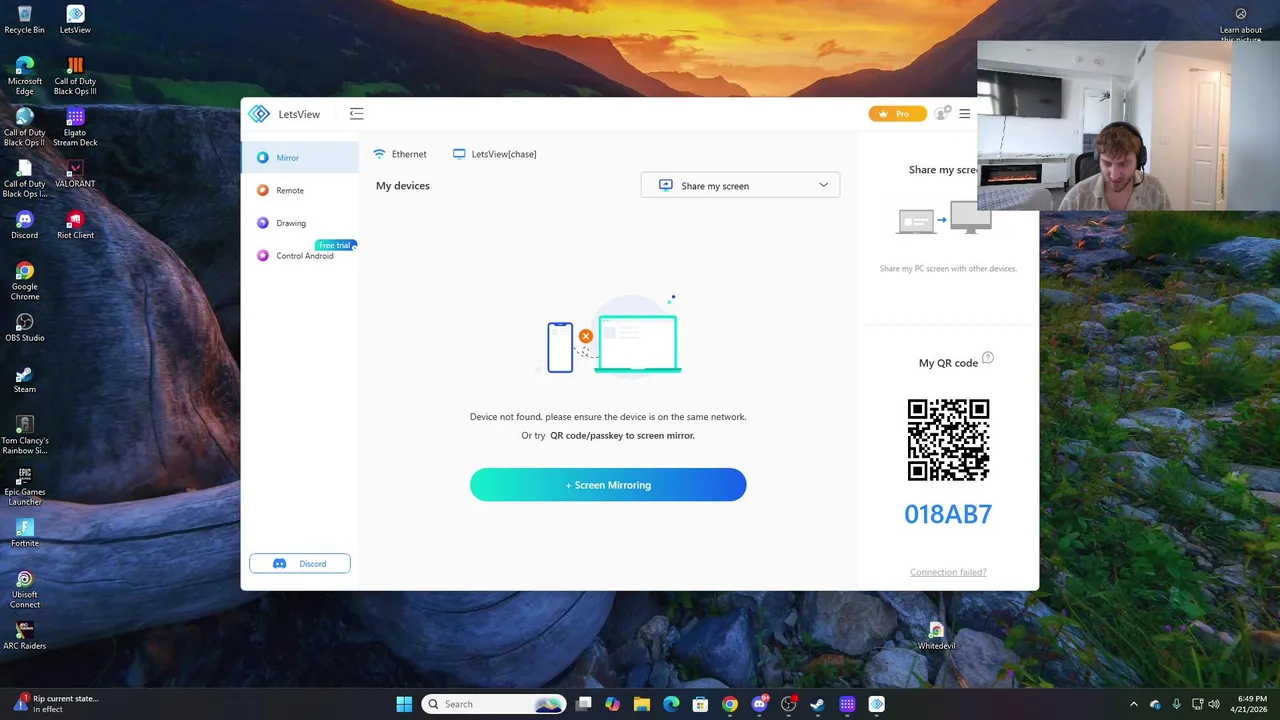Collapse the LetsView sidebar with the toggle icon
This screenshot has height=720, width=1280.
click(x=356, y=114)
